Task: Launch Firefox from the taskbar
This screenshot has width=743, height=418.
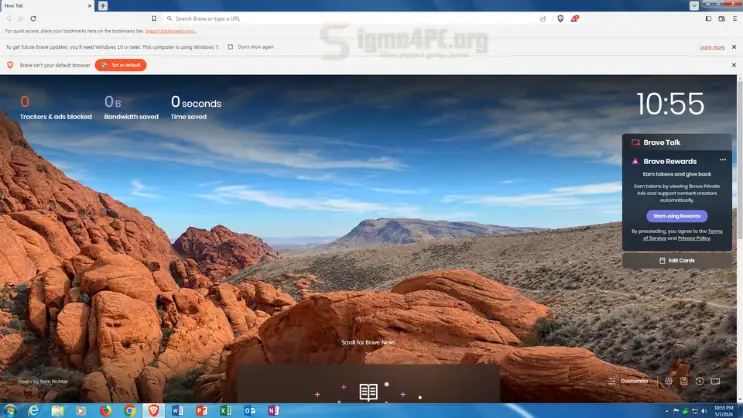Action: click(x=105, y=410)
